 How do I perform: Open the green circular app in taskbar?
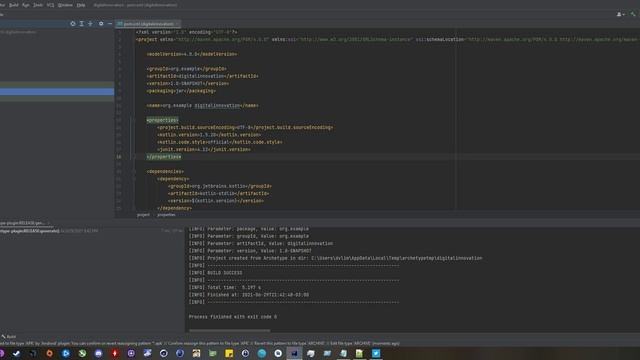click(82, 353)
